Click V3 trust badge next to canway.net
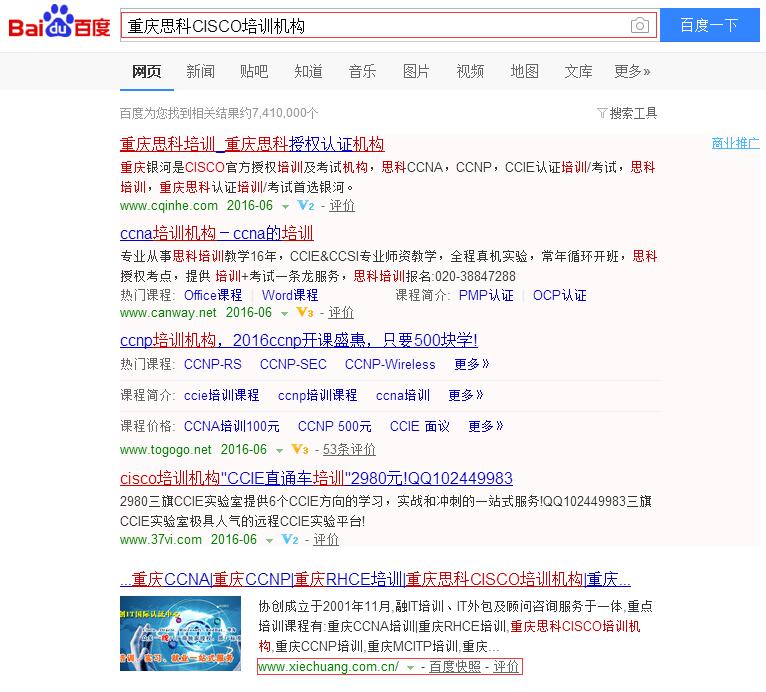766x692 pixels. coord(305,312)
